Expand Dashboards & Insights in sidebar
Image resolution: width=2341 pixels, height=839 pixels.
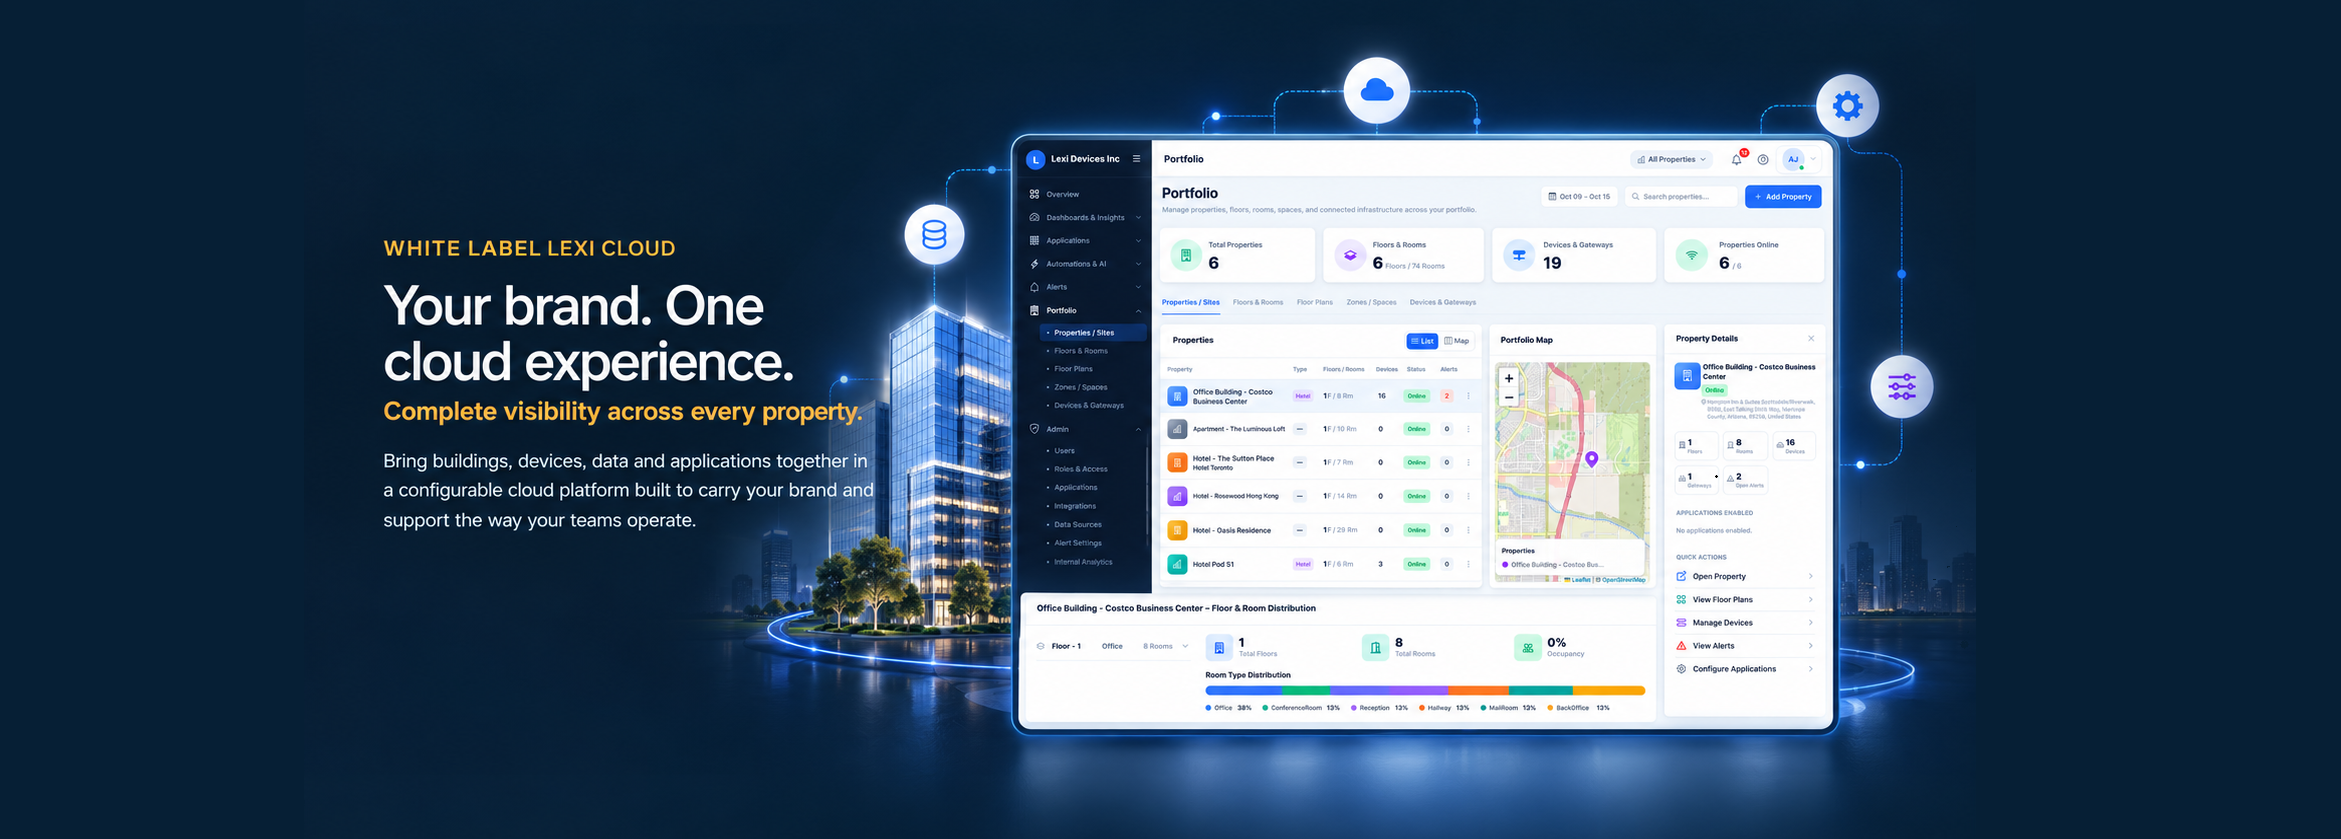(1085, 217)
